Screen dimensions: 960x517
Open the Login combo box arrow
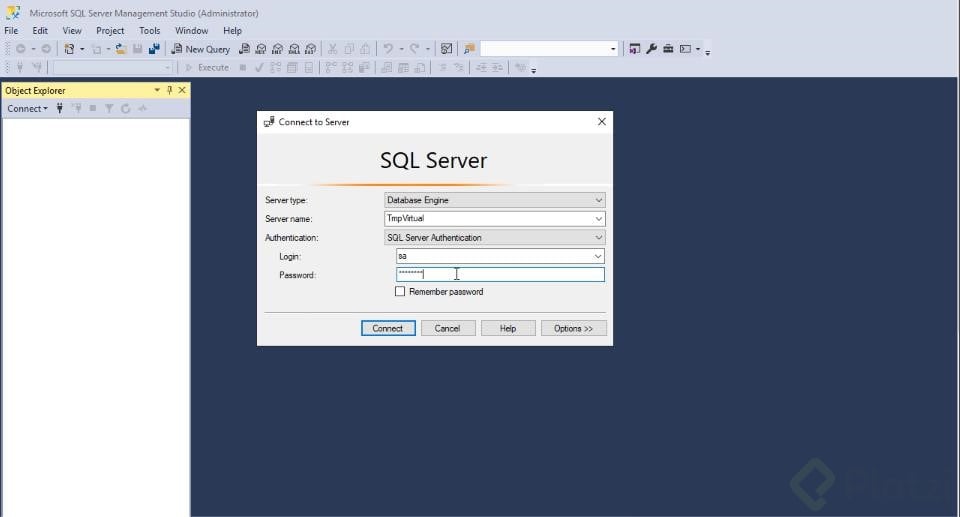coord(598,256)
